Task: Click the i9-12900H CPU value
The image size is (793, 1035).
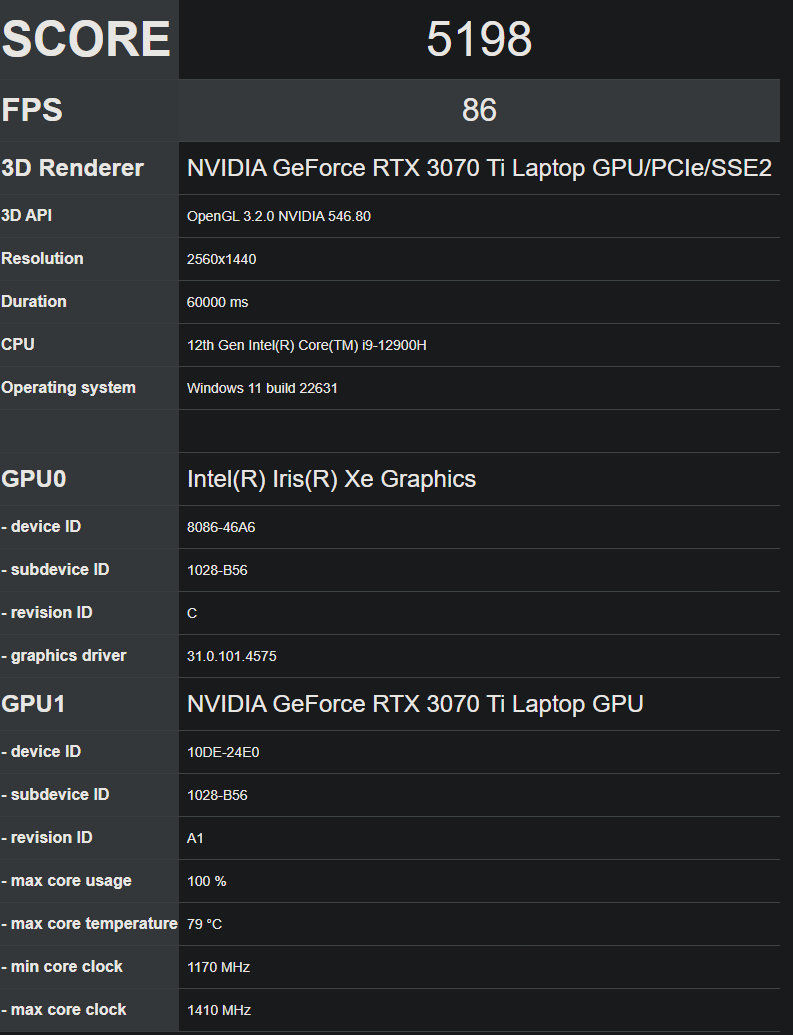Action: point(306,345)
